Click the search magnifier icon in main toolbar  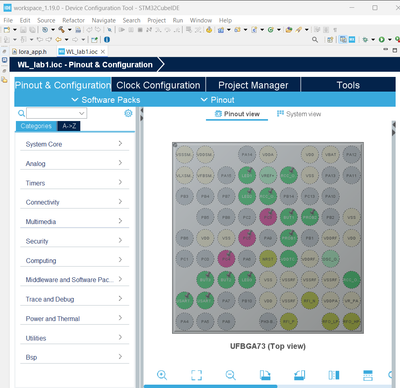(315, 39)
